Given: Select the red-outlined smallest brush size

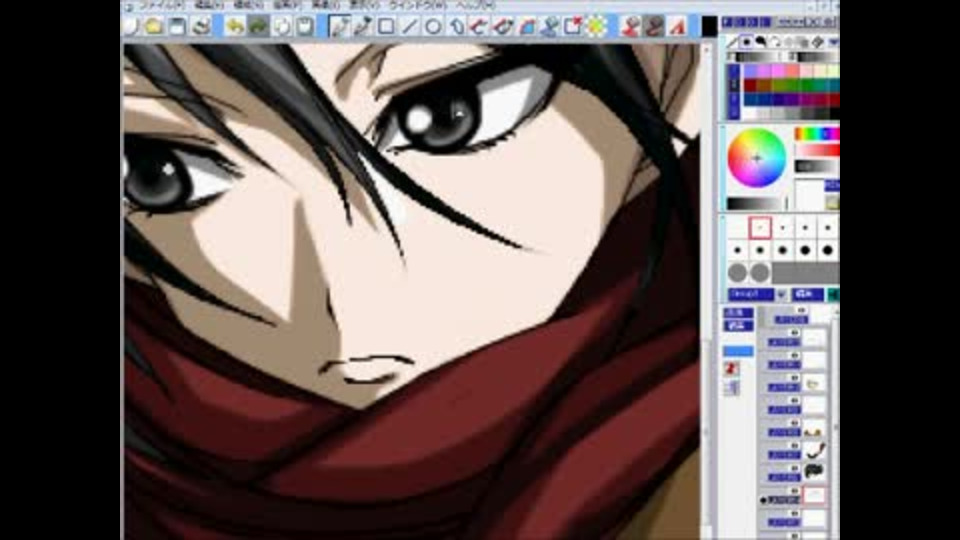Looking at the screenshot, I should click(760, 228).
